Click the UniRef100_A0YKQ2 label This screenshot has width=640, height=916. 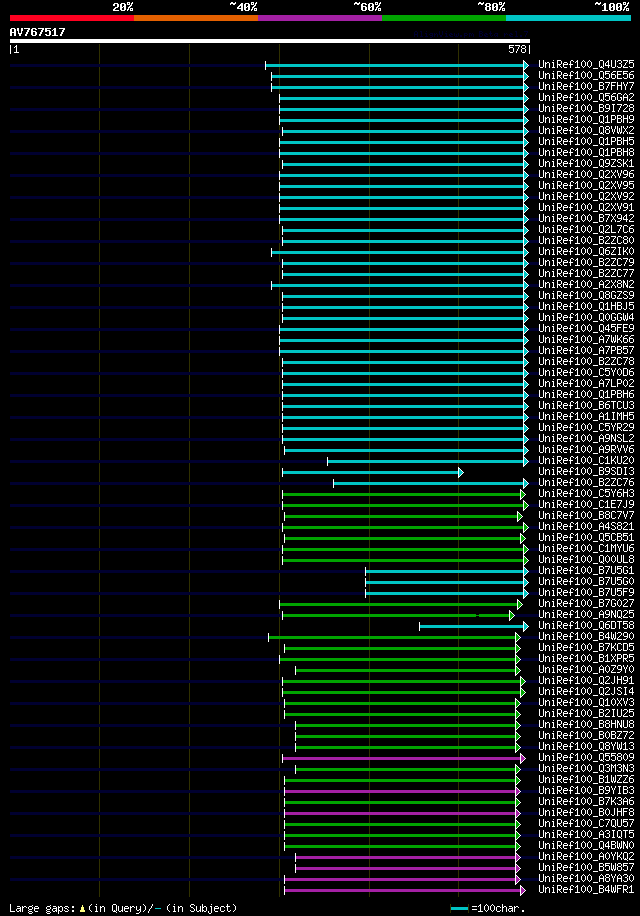586,857
